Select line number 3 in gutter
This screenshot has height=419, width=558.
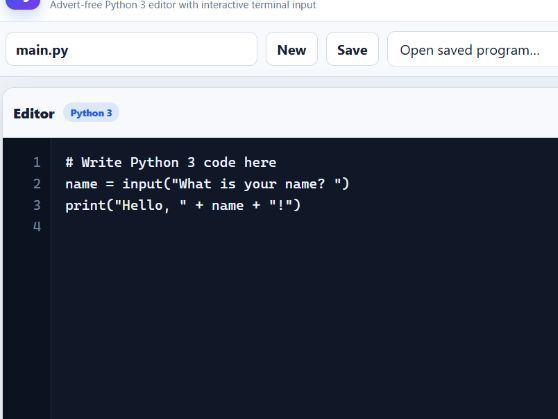point(37,205)
